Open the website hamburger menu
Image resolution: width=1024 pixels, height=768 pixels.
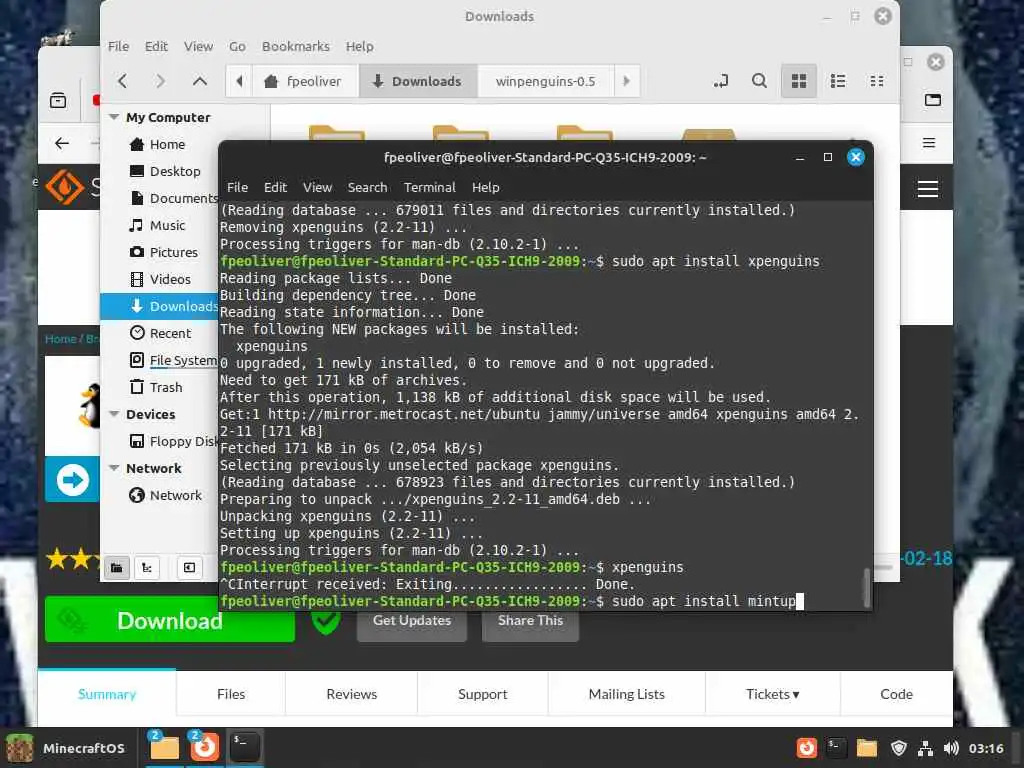(x=927, y=189)
